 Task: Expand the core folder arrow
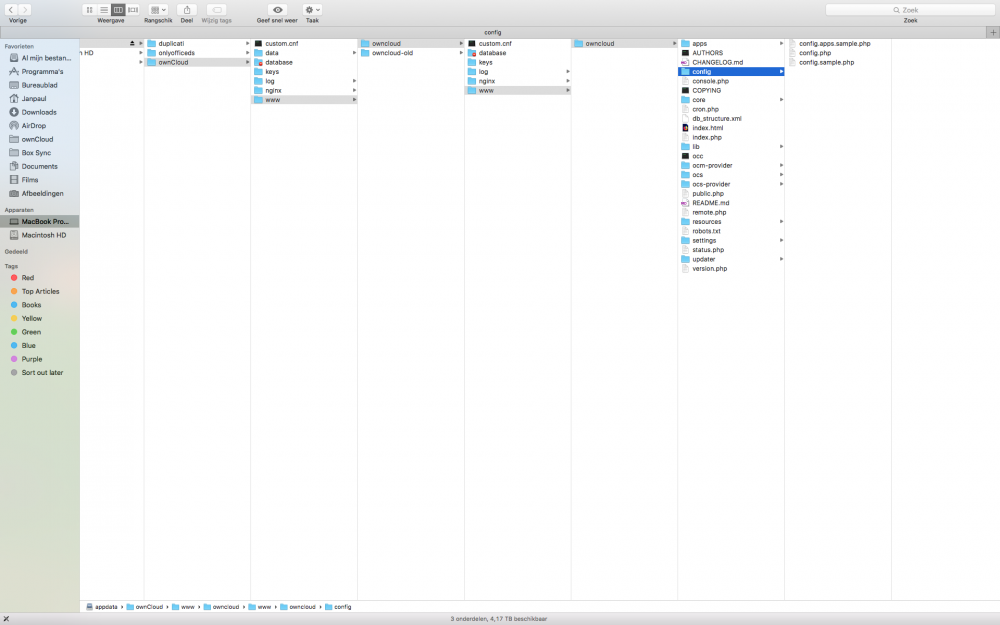point(781,99)
